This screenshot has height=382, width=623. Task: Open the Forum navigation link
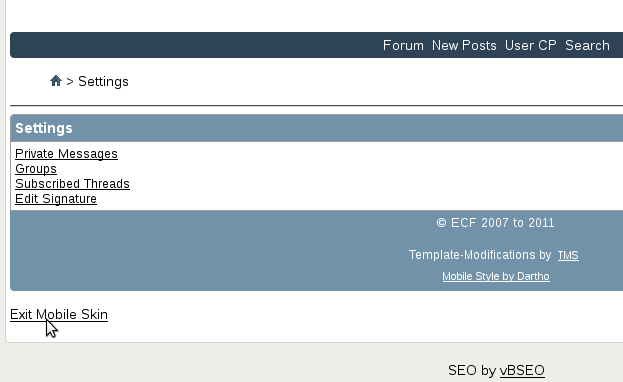(403, 45)
